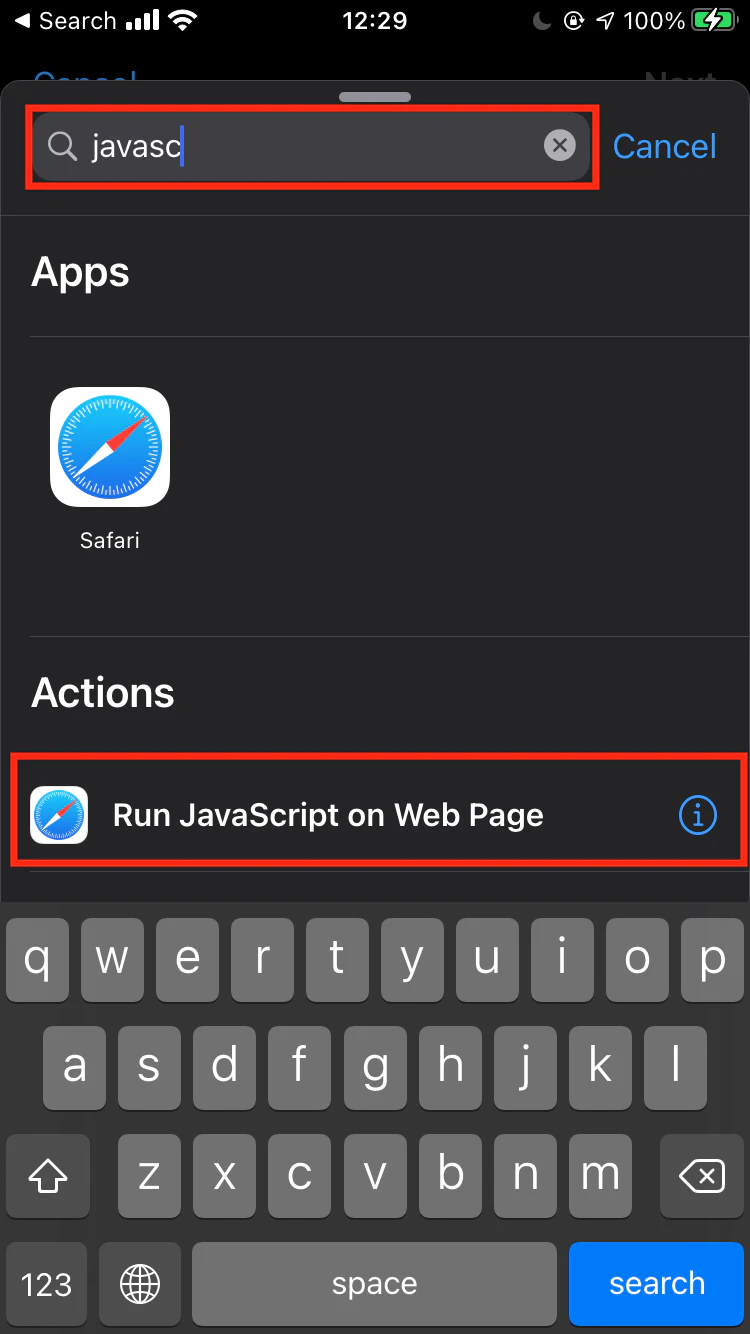Tap the letter r key

pos(262,959)
